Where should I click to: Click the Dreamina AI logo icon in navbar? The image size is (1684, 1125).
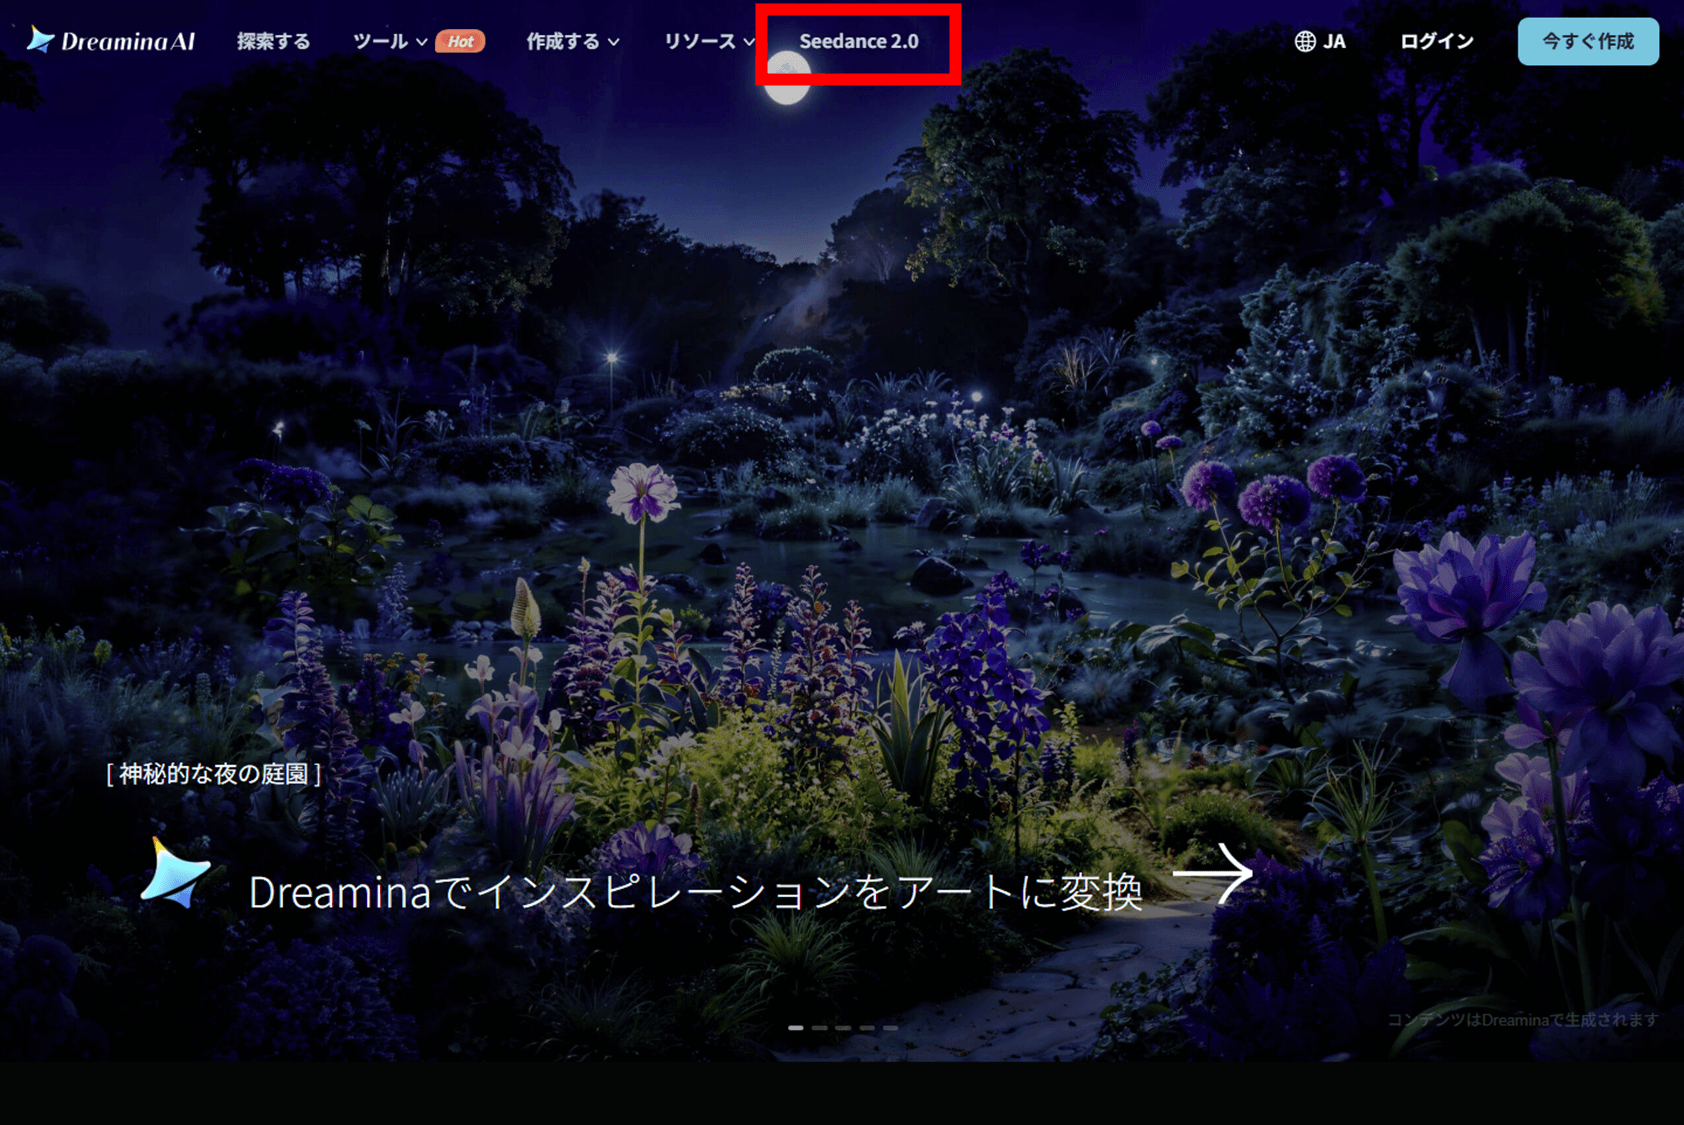coord(40,40)
